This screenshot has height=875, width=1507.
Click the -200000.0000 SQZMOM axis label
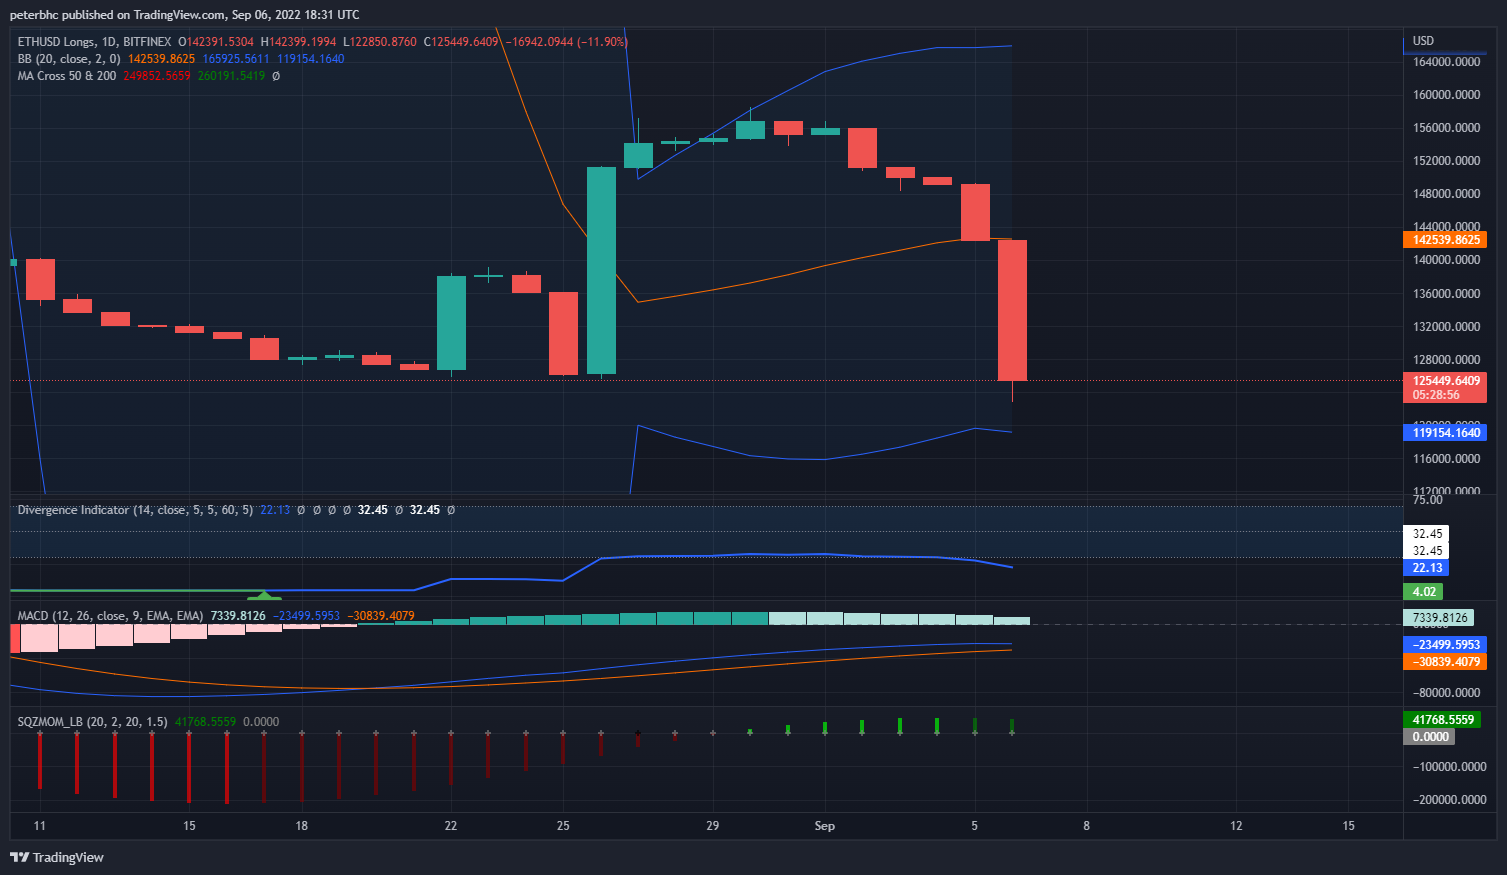[1449, 800]
